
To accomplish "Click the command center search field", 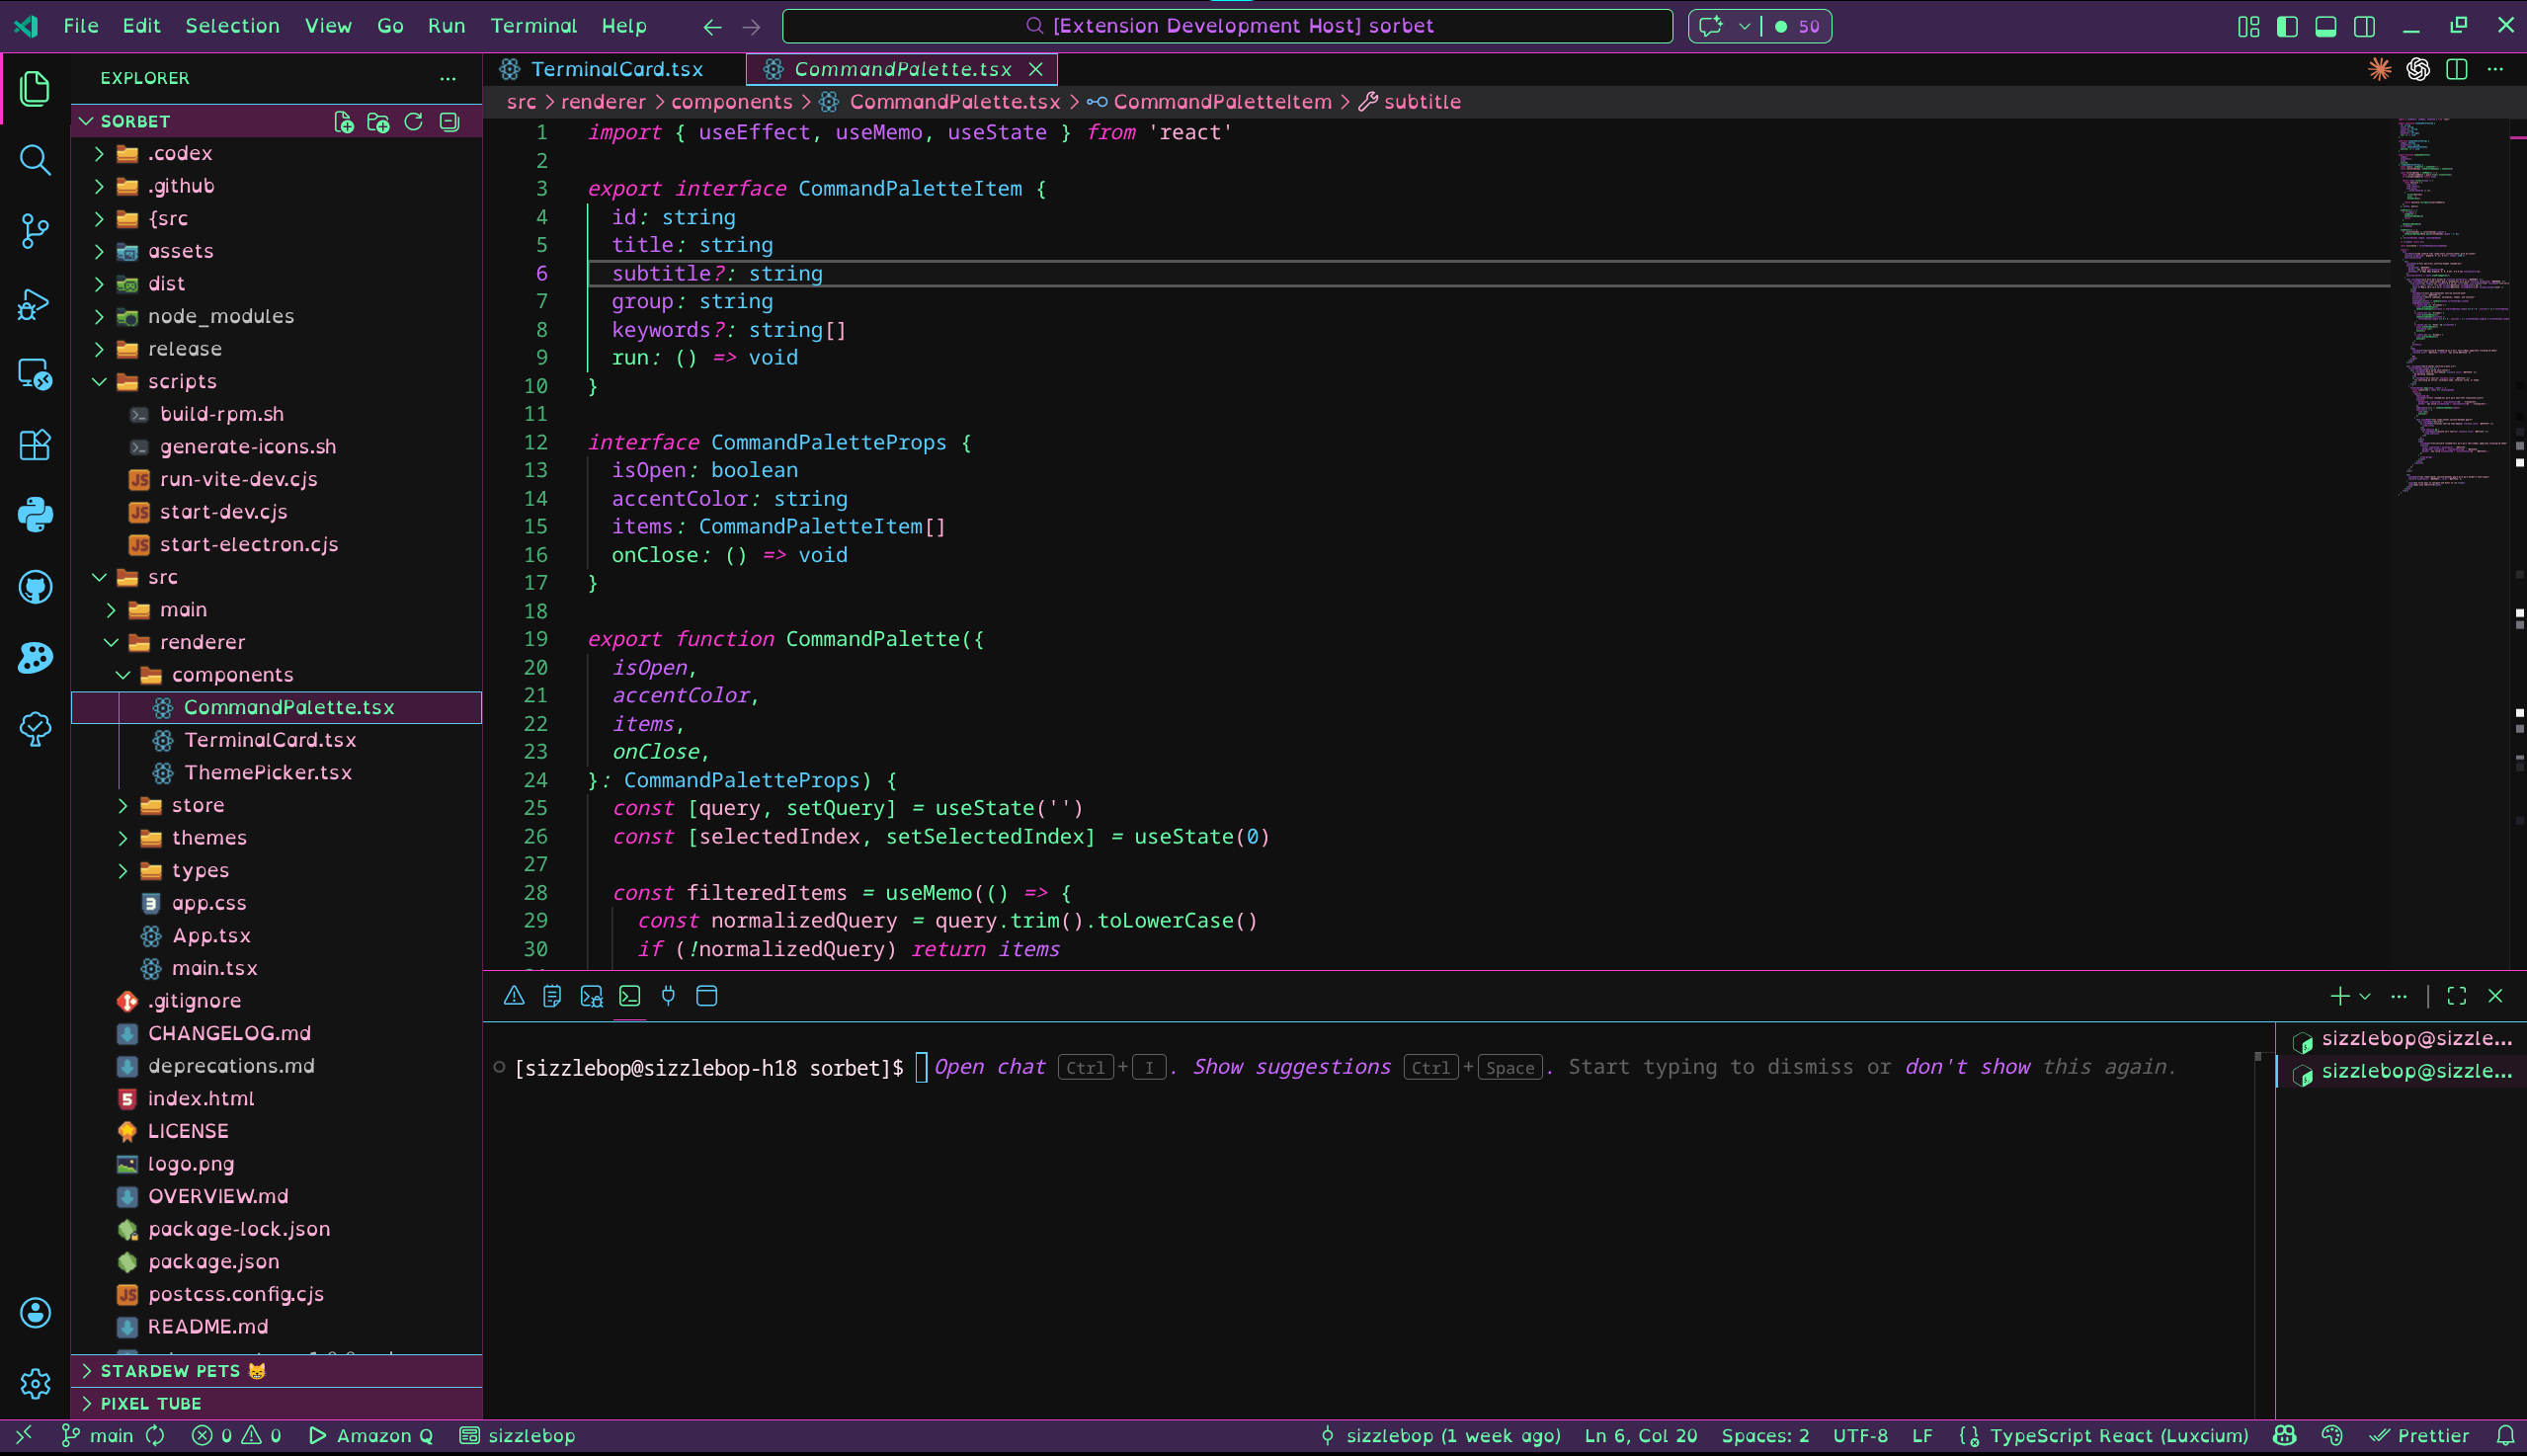I will point(1226,26).
